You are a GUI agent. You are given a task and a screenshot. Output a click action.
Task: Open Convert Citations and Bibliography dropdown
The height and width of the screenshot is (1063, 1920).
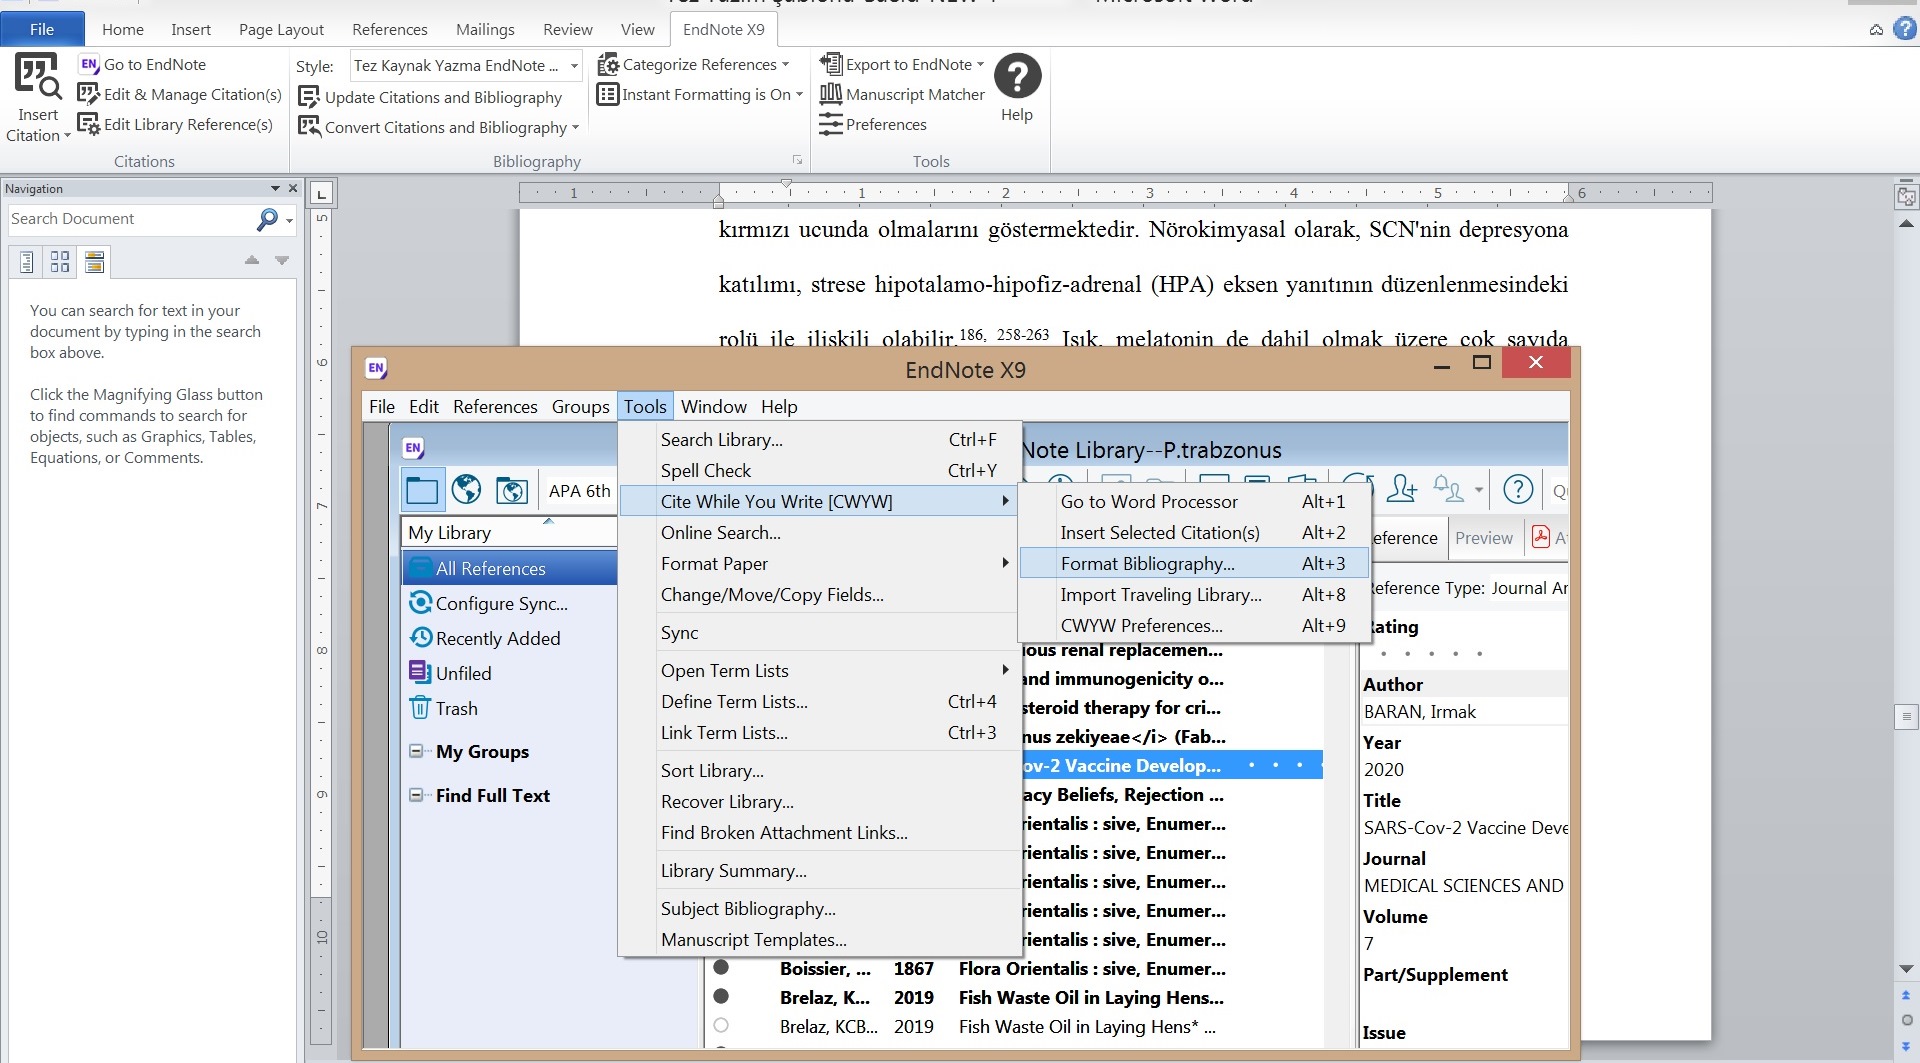439,127
